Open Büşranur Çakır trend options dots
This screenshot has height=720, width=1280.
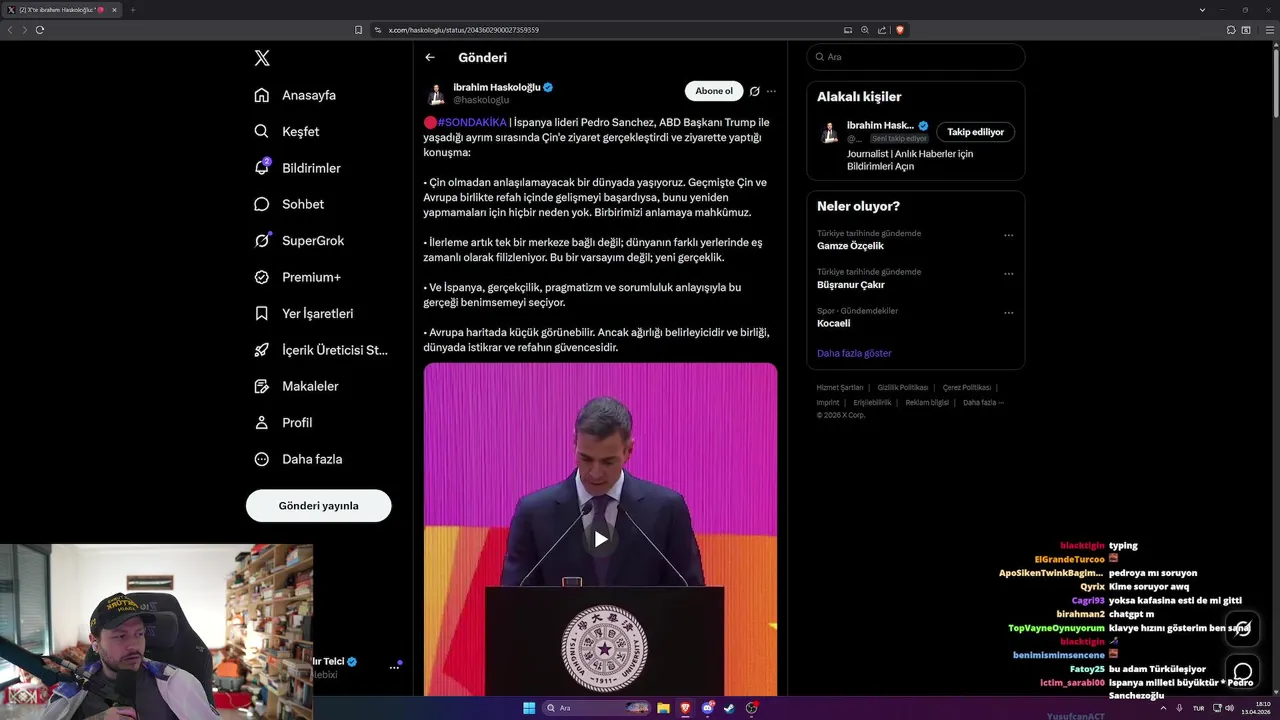[x=1008, y=274]
